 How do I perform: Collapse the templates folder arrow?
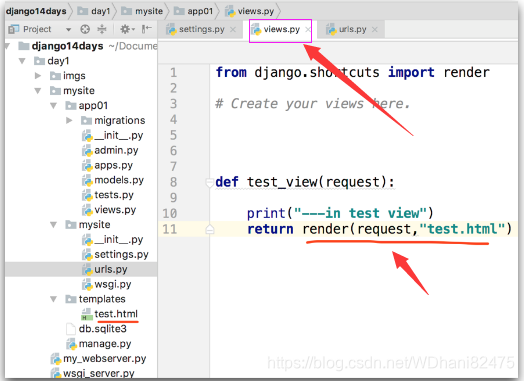point(53,299)
